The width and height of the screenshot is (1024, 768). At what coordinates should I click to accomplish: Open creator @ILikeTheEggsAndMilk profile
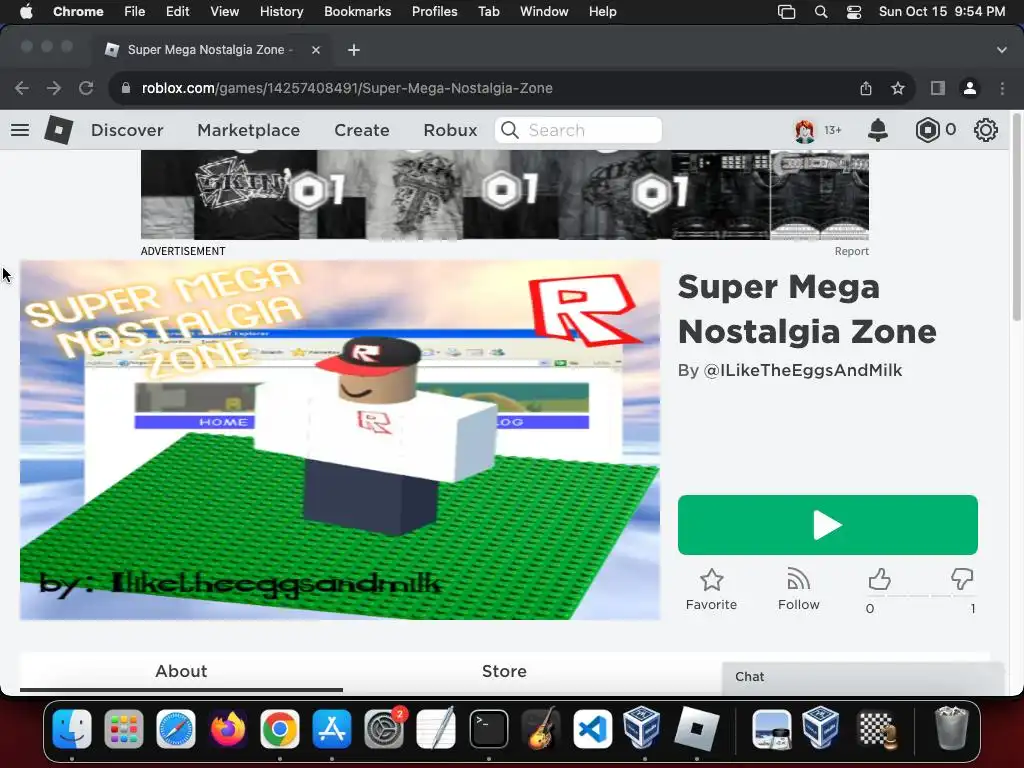(x=803, y=370)
